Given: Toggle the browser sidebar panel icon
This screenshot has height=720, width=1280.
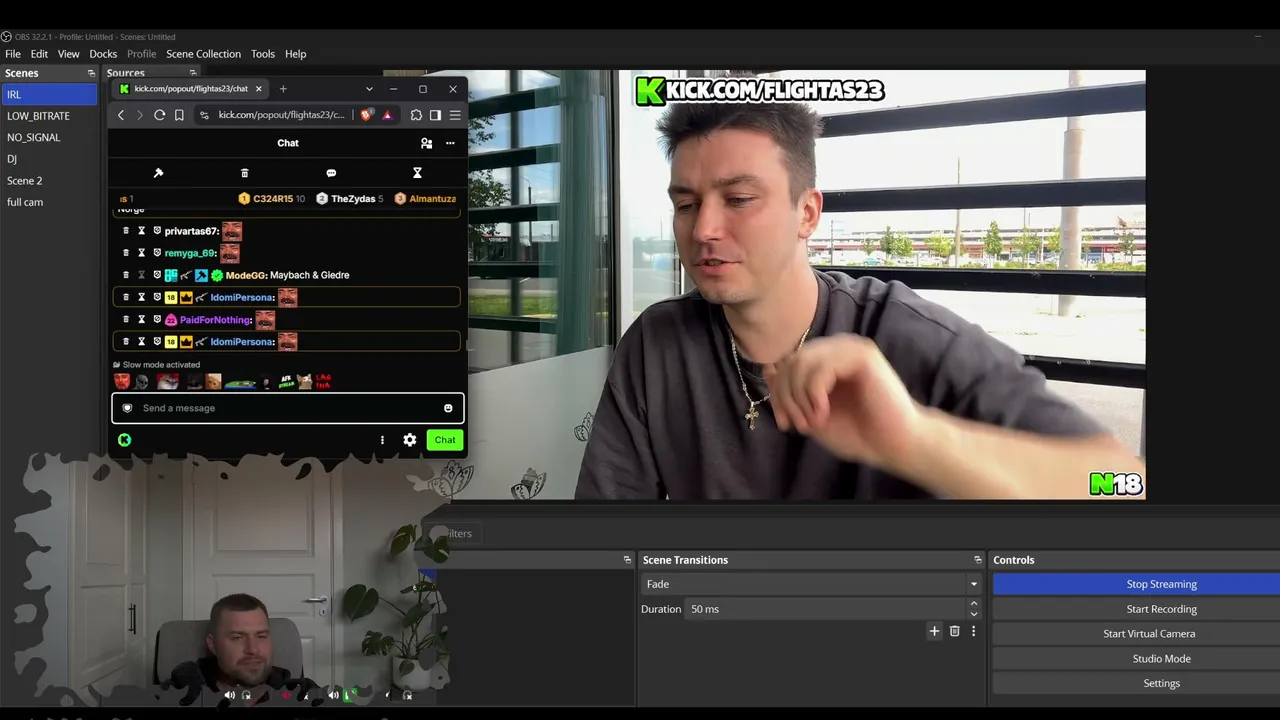Looking at the screenshot, I should point(435,115).
